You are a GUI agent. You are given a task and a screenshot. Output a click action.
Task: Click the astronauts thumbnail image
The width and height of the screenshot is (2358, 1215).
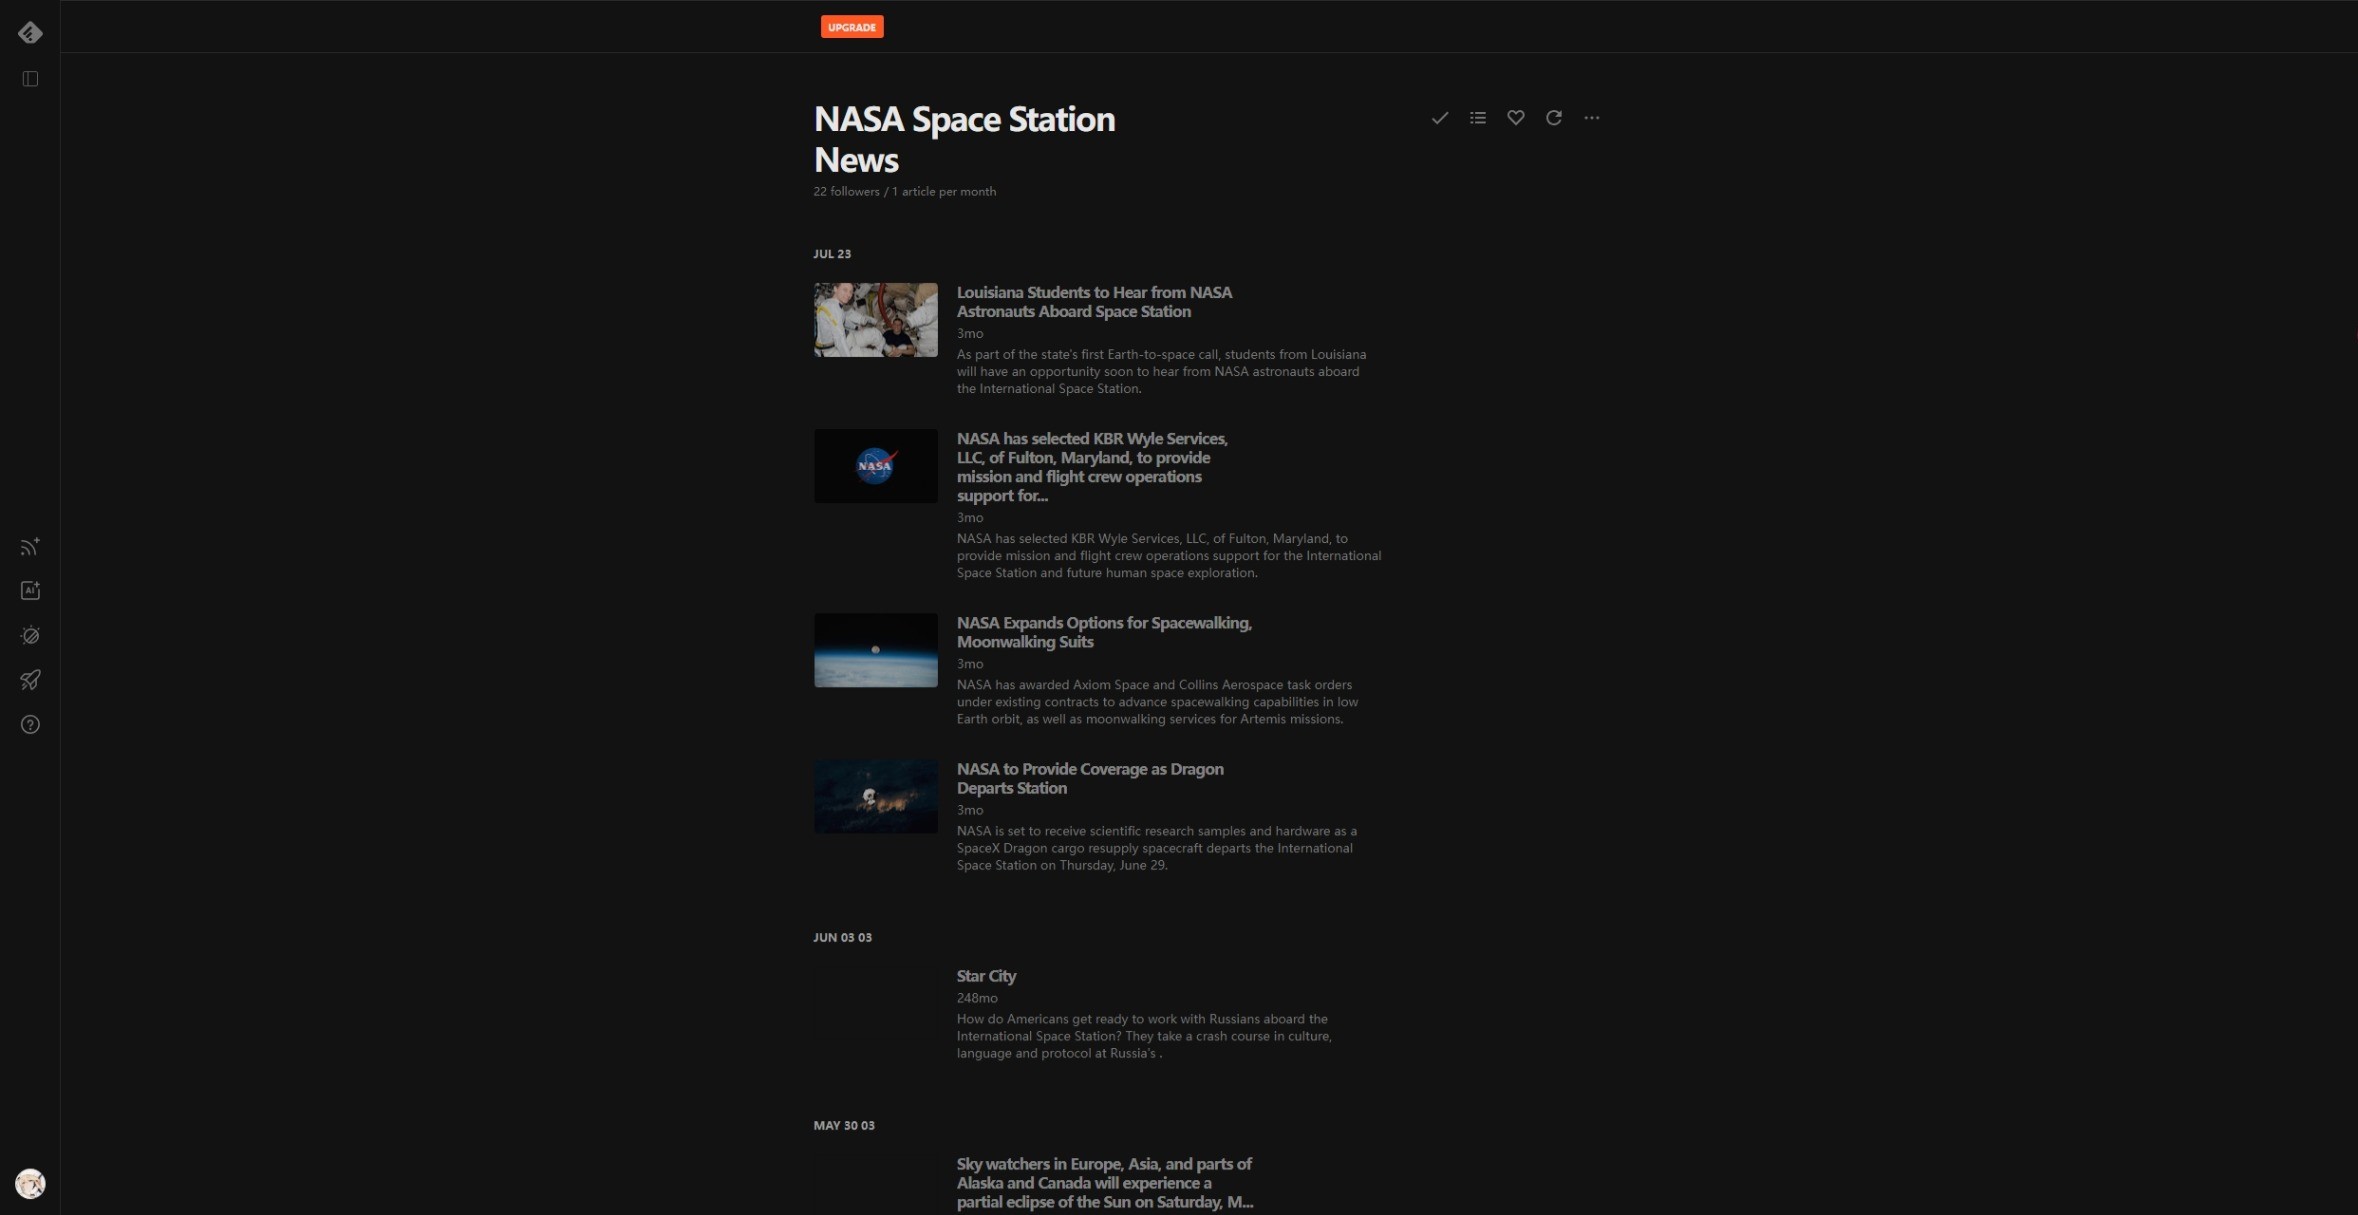coord(876,320)
